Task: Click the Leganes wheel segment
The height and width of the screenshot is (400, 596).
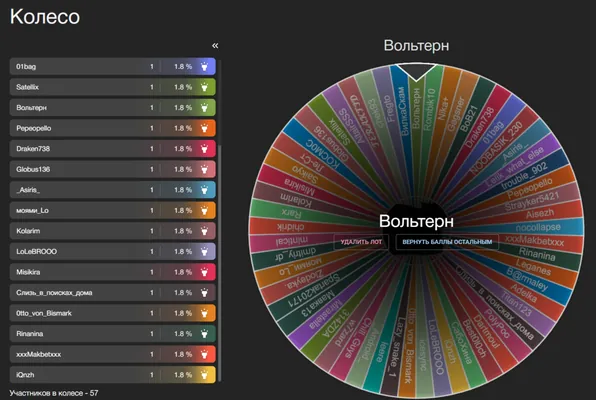Action: (533, 267)
